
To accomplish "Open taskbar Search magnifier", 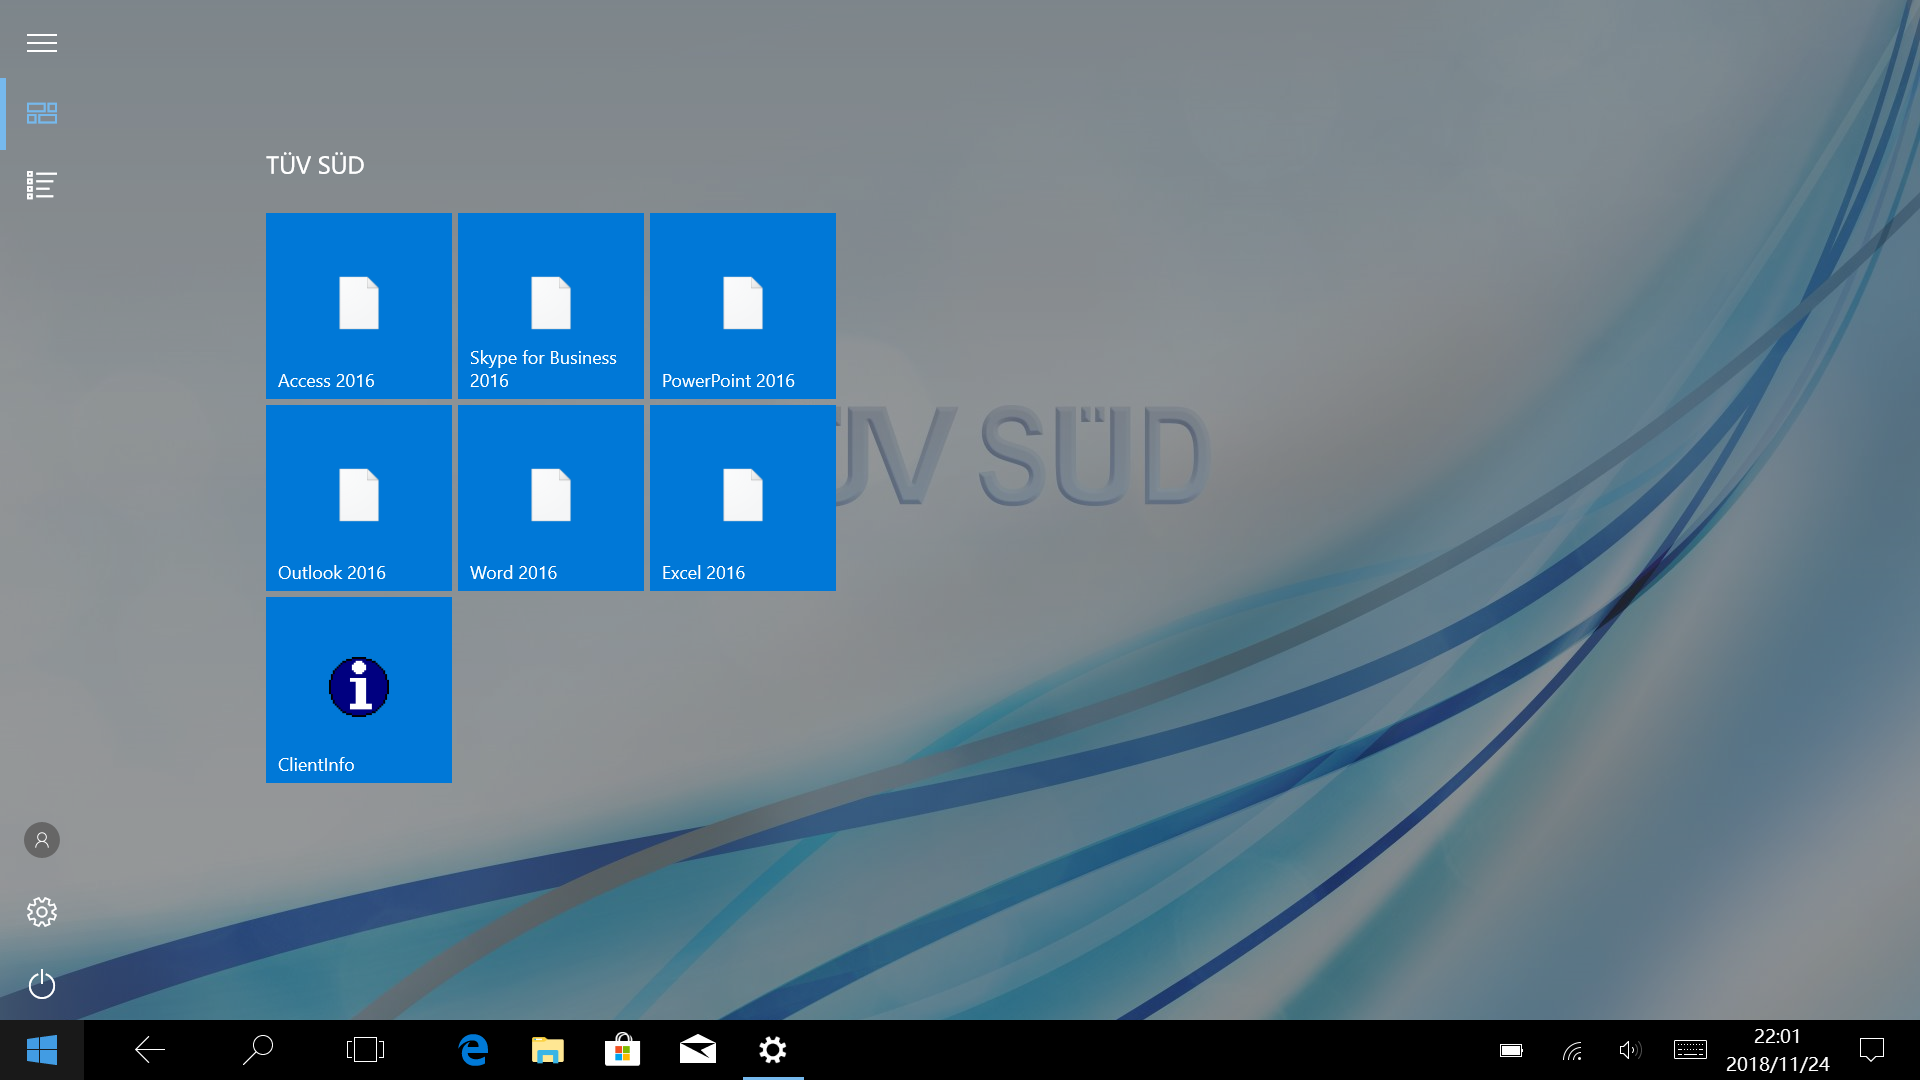I will [x=258, y=1050].
